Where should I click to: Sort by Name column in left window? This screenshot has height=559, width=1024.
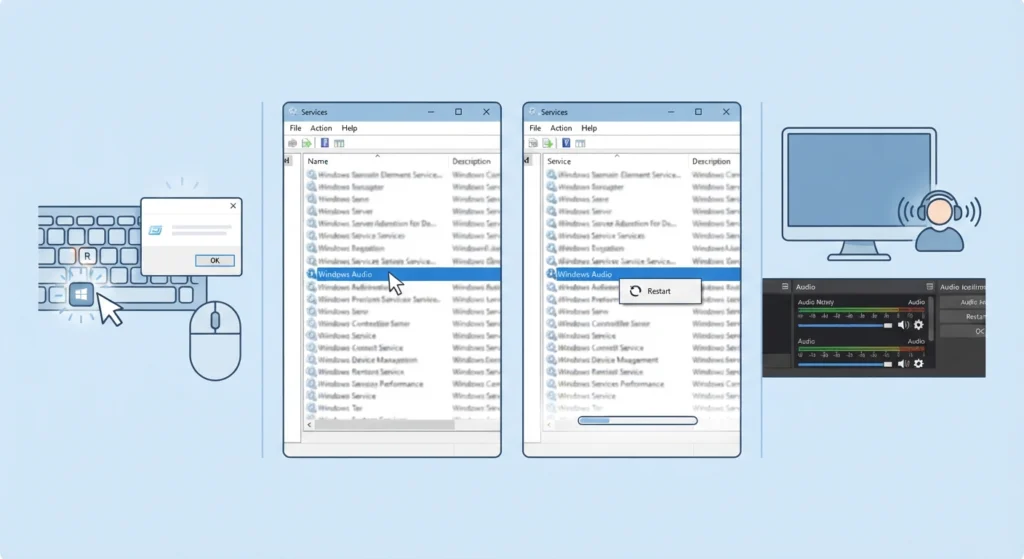point(318,161)
